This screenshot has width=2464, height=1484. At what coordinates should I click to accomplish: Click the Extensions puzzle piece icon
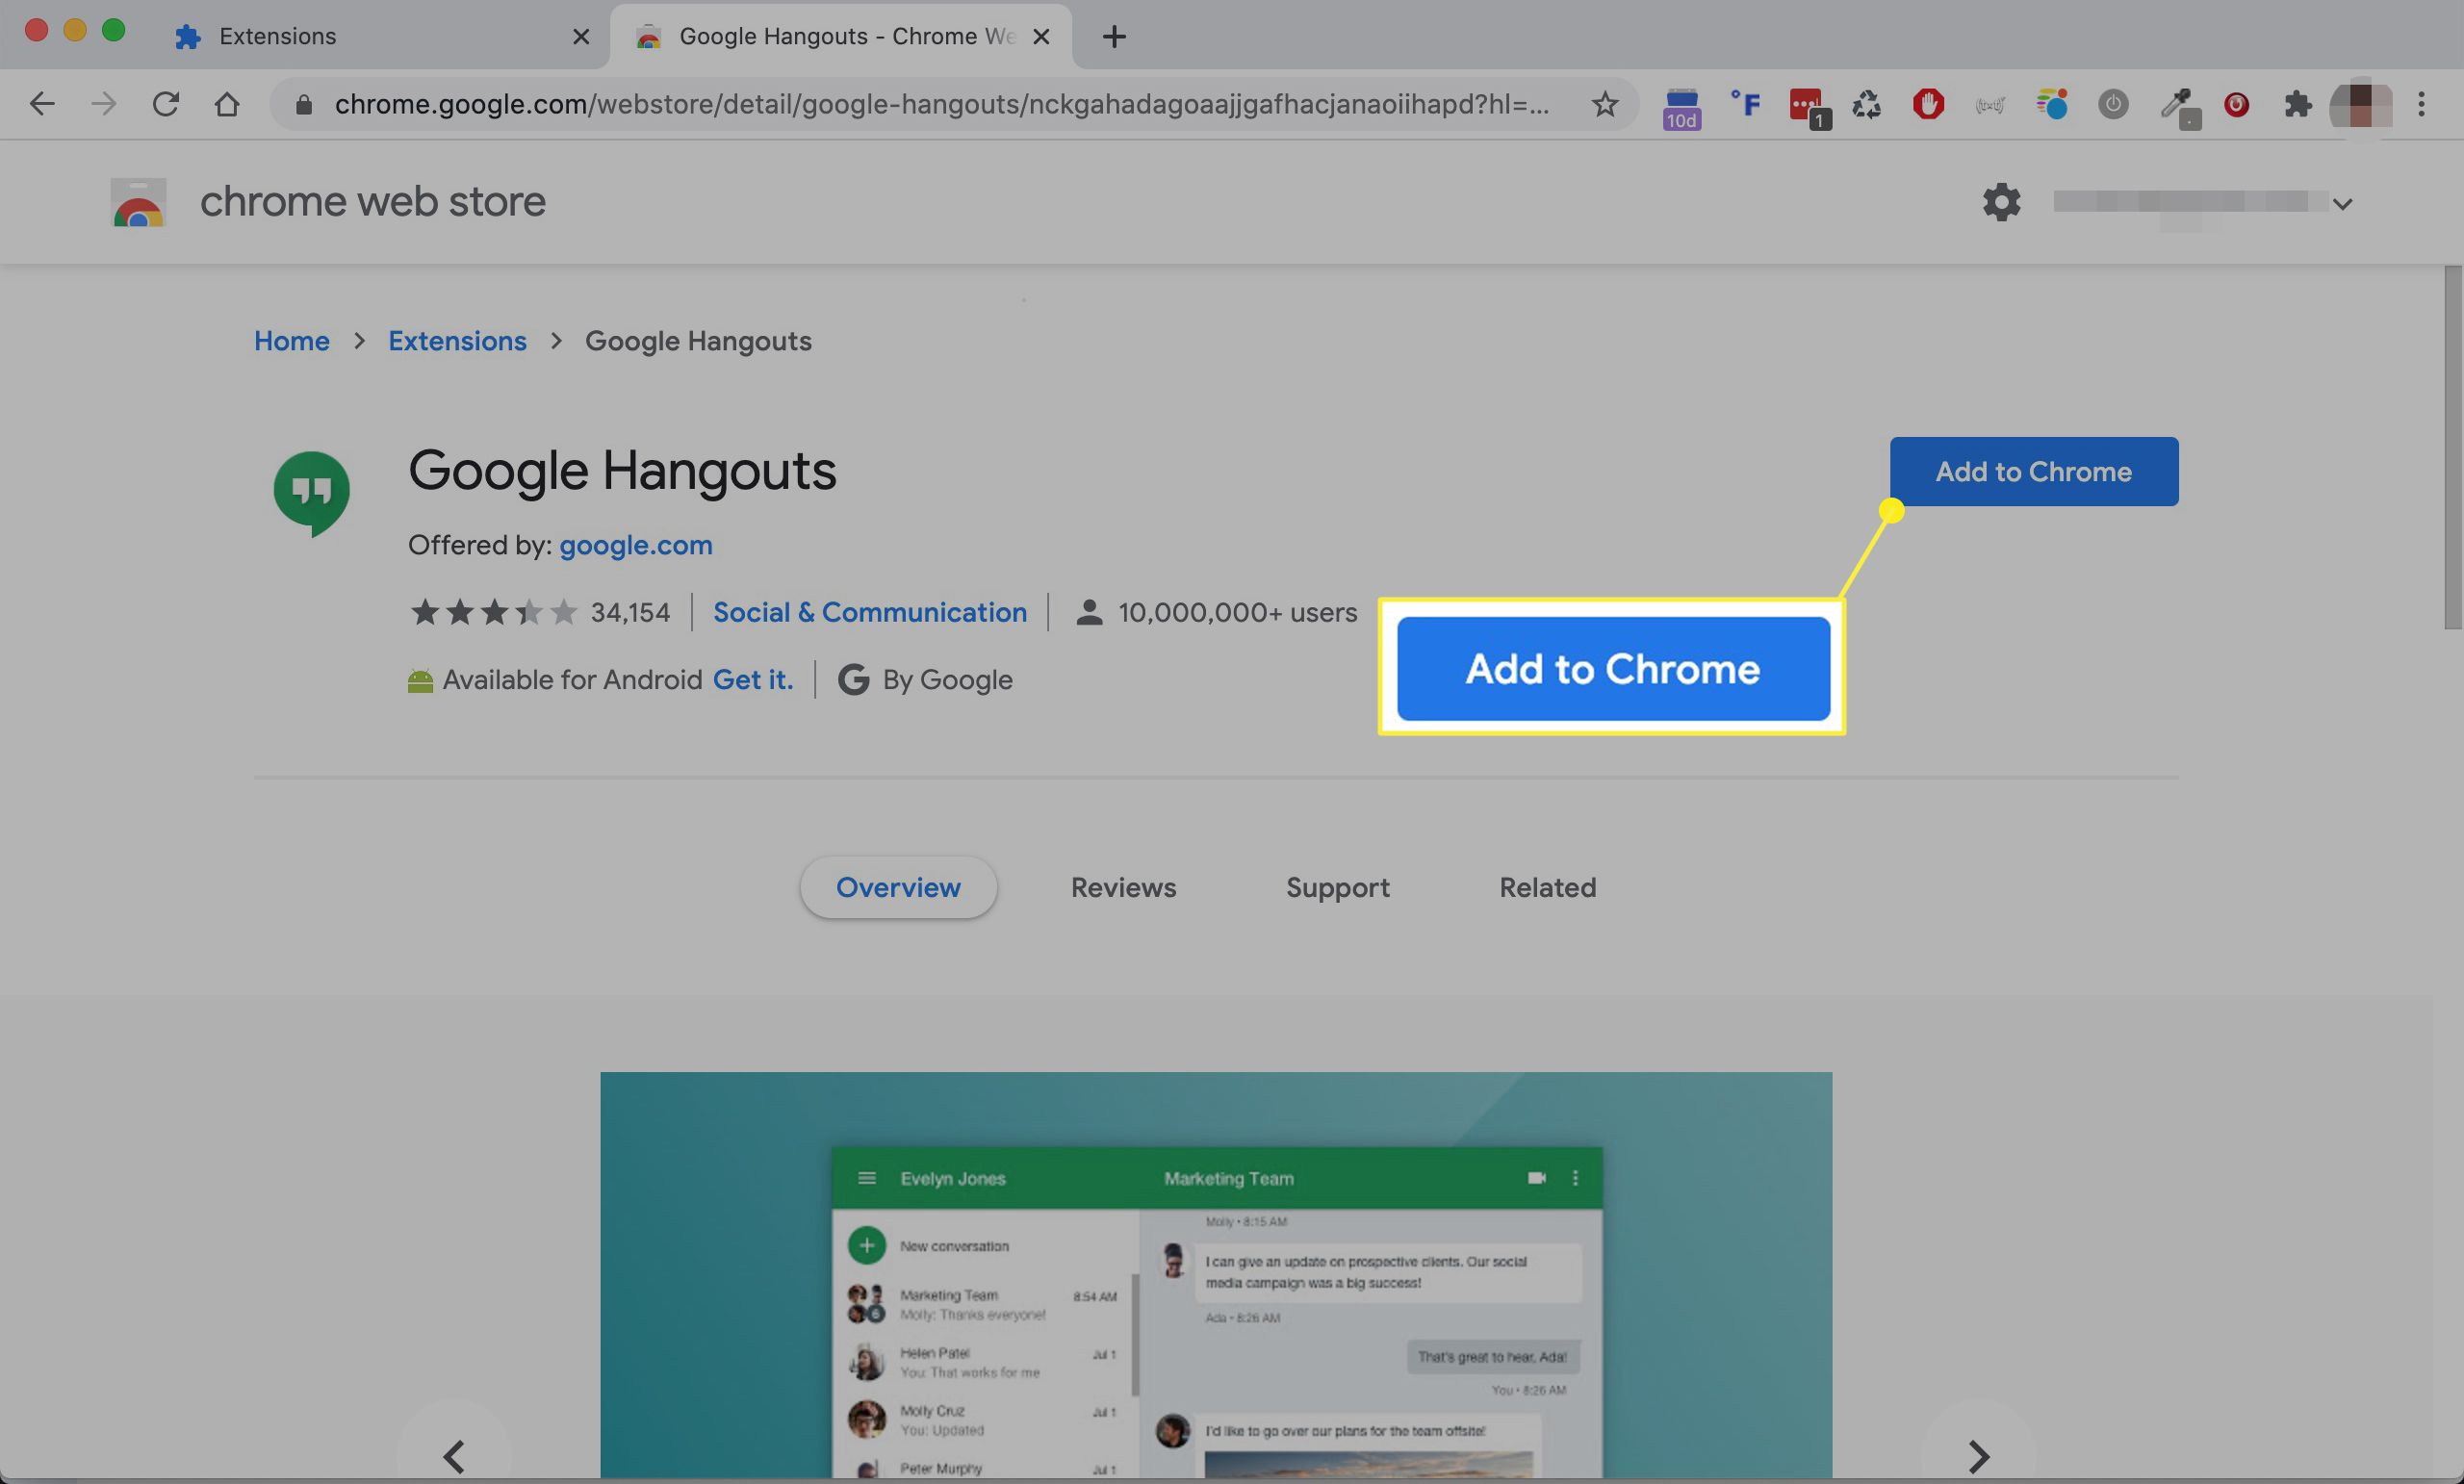tap(2297, 104)
